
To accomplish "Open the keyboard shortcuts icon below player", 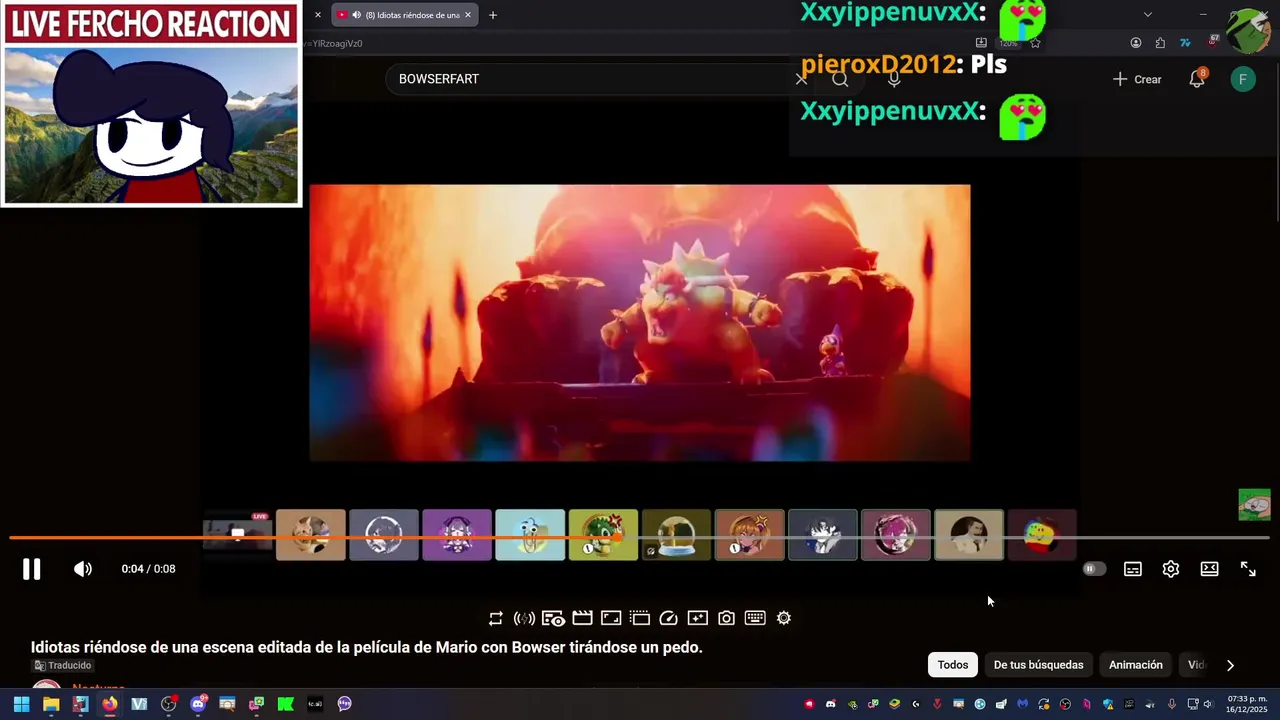I will click(x=755, y=619).
